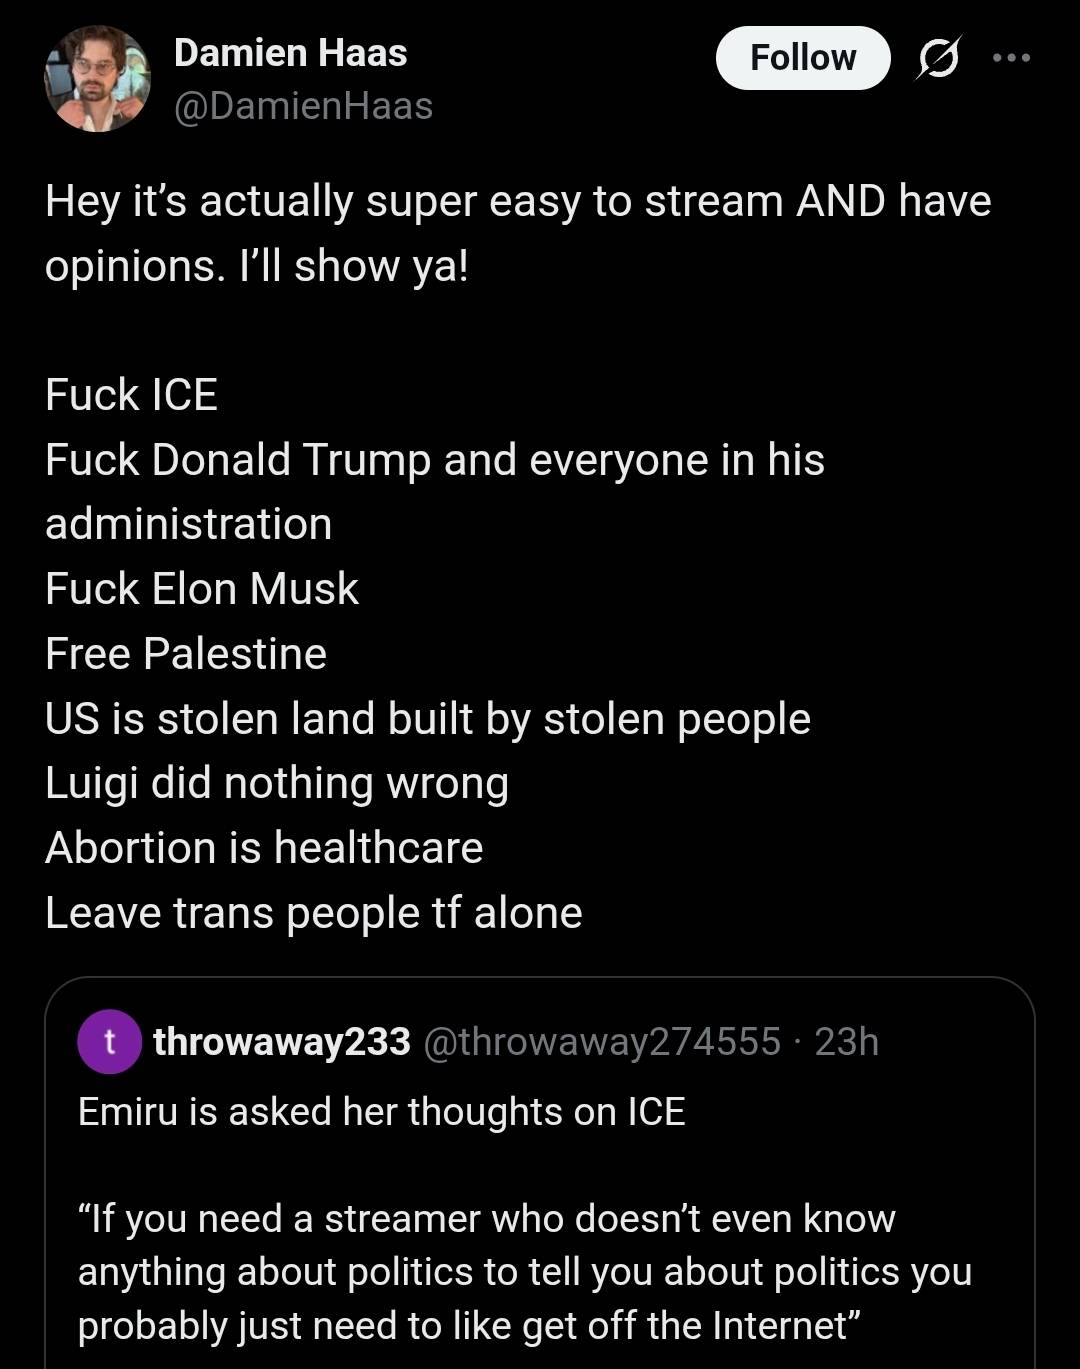Click the "Leave trans people tf alone" line
The height and width of the screenshot is (1369, 1080).
(313, 913)
